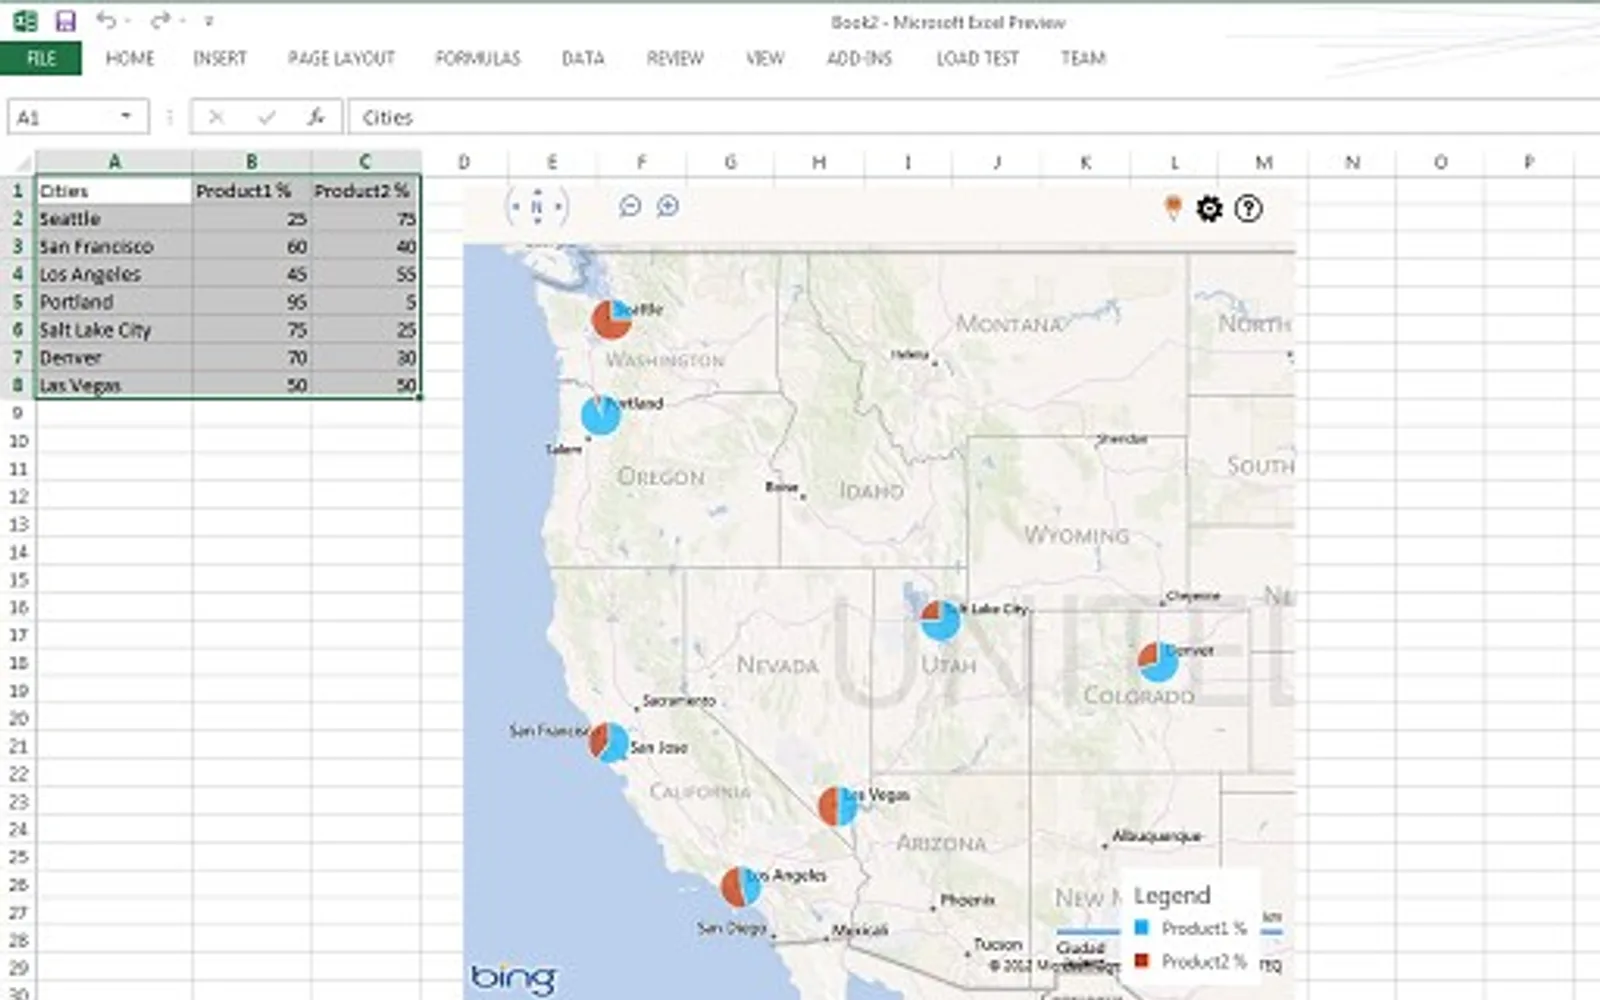Select row header 5

(17, 301)
